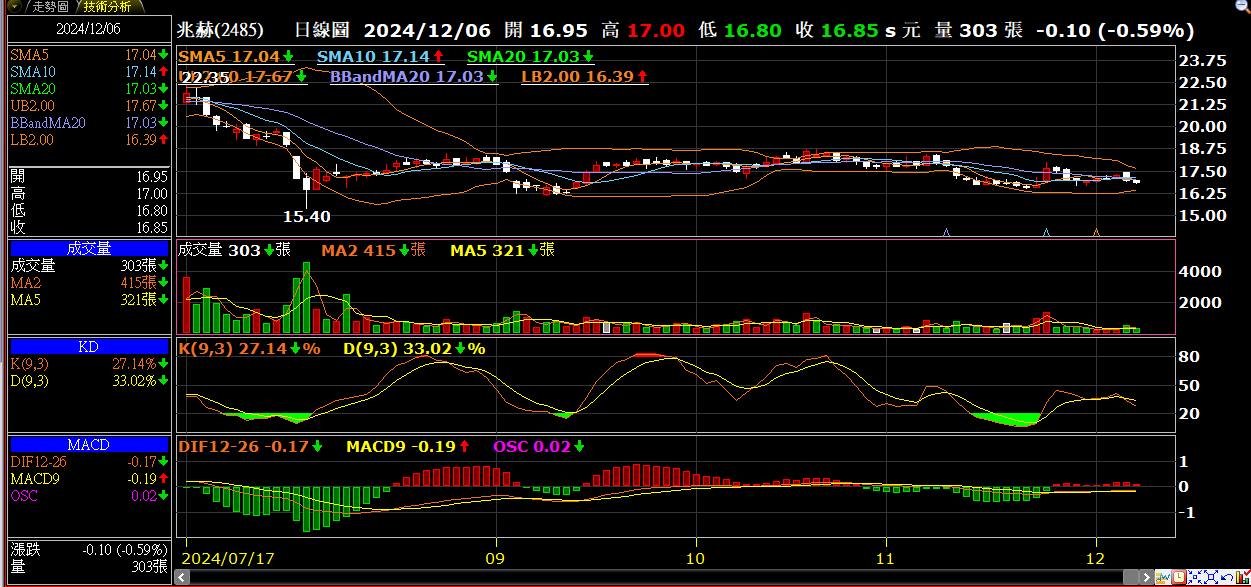Image resolution: width=1251 pixels, height=587 pixels.
Task: Click the SMA20 17.03 chart legend
Action: click(x=531, y=57)
